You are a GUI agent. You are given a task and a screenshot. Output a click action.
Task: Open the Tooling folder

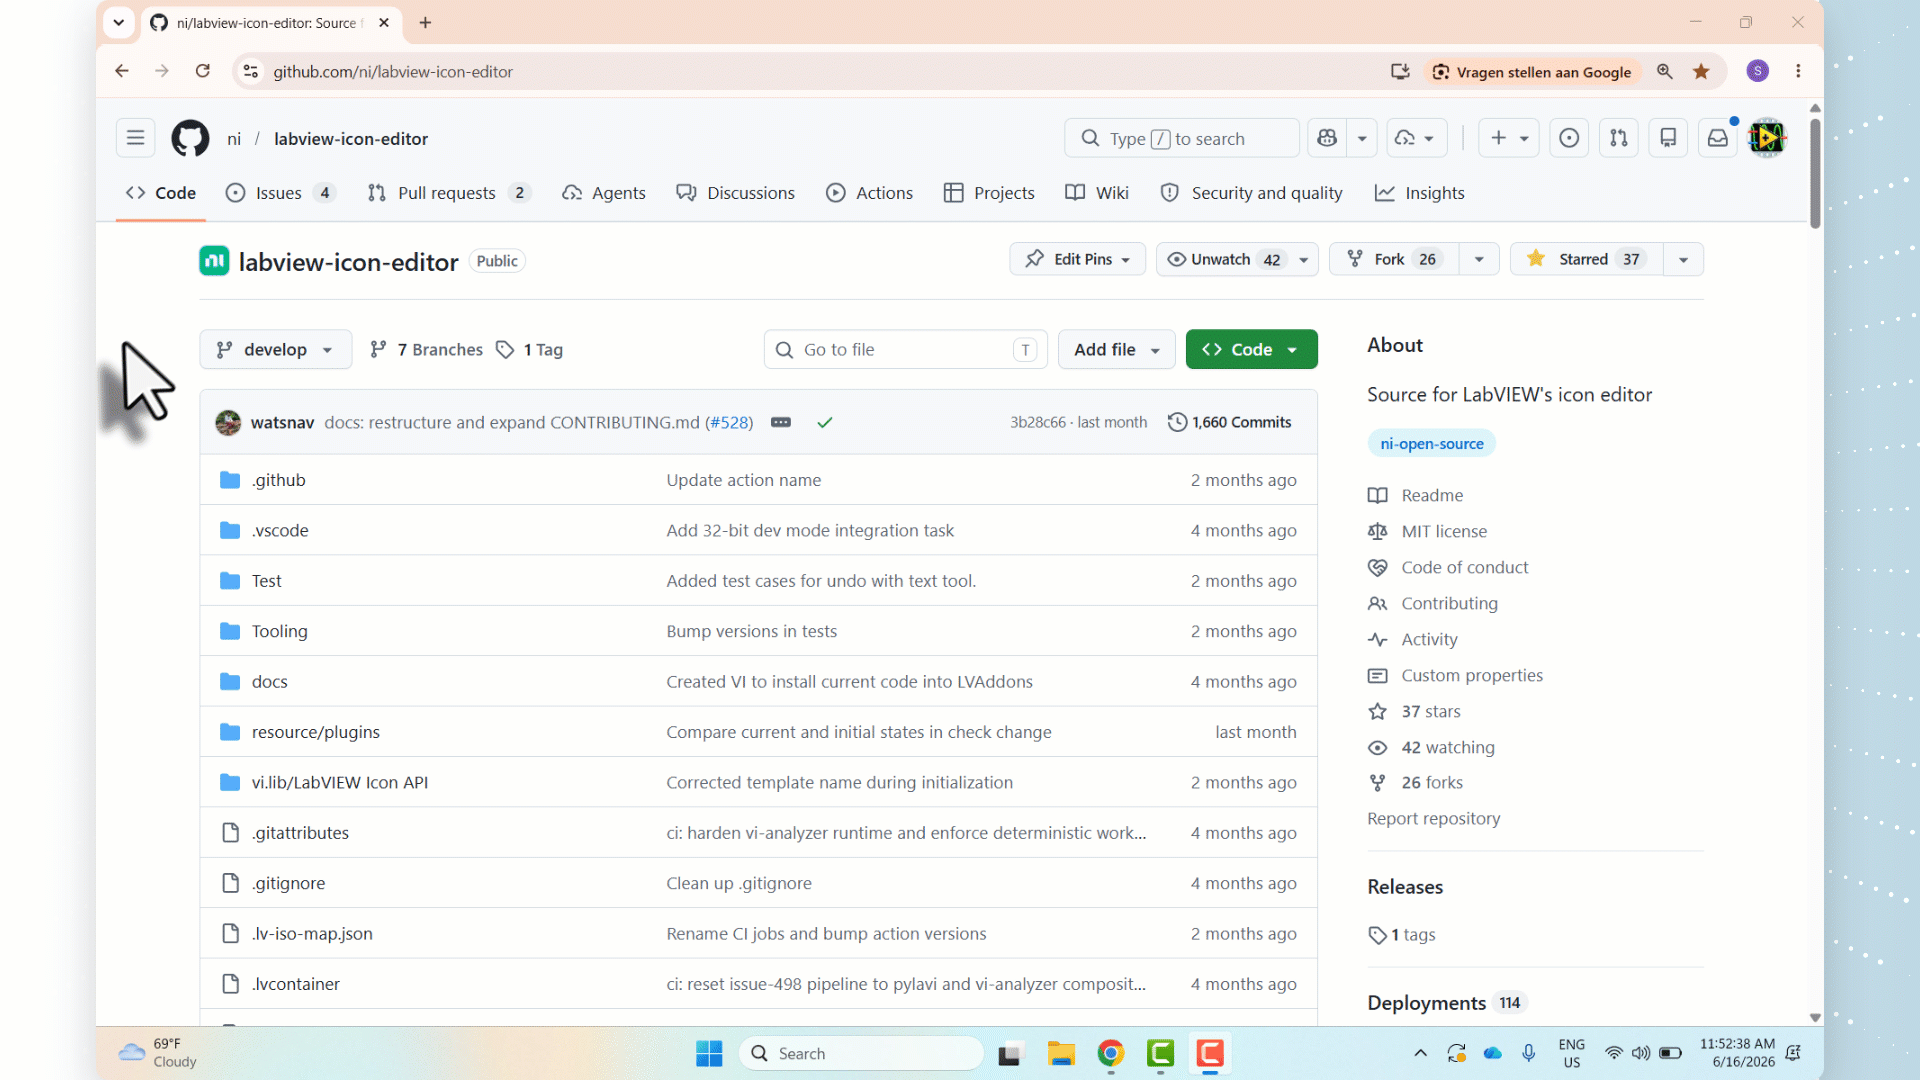[279, 631]
